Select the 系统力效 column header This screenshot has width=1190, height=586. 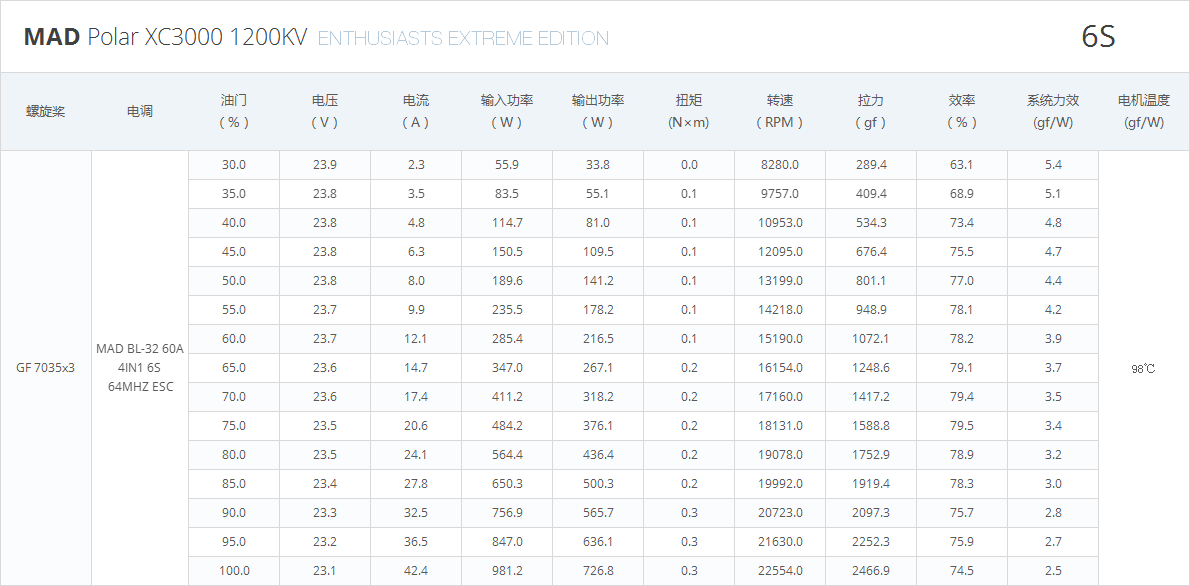[x=1053, y=111]
